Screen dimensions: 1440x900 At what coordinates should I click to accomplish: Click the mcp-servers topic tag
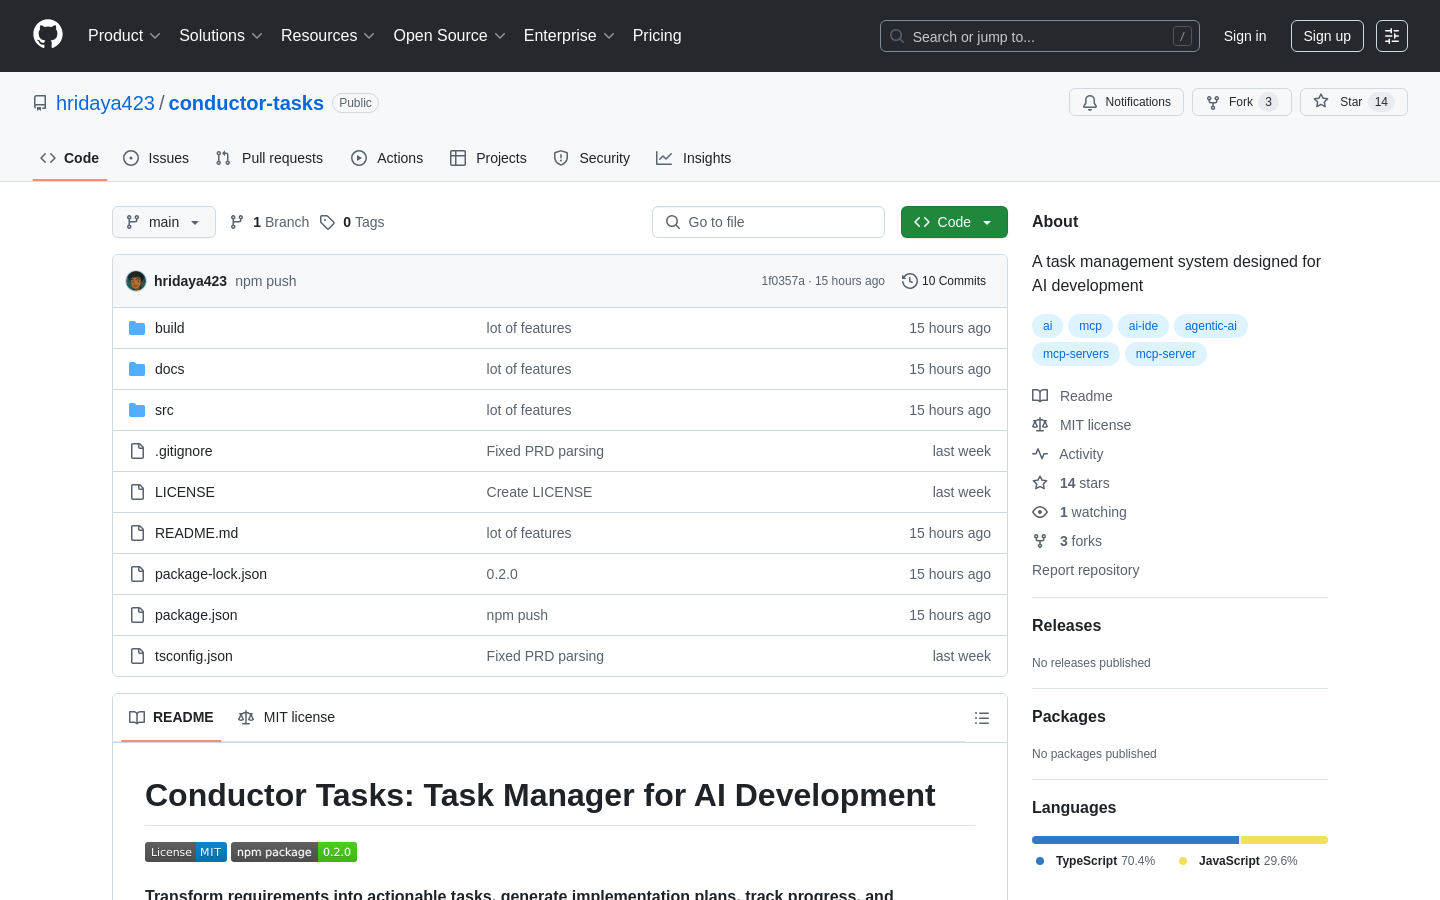pyautogui.click(x=1076, y=354)
